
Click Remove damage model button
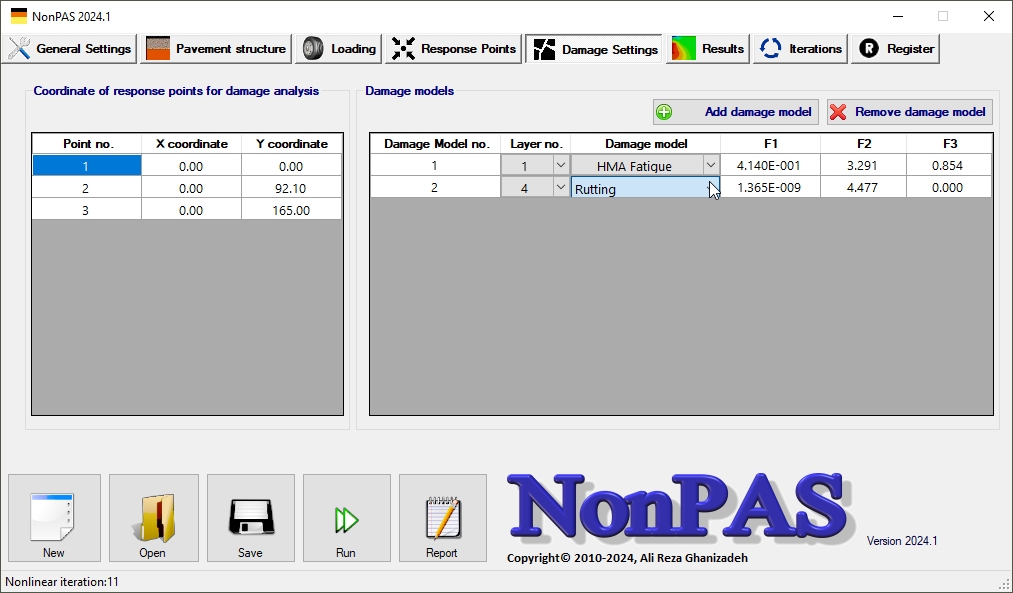click(x=909, y=112)
